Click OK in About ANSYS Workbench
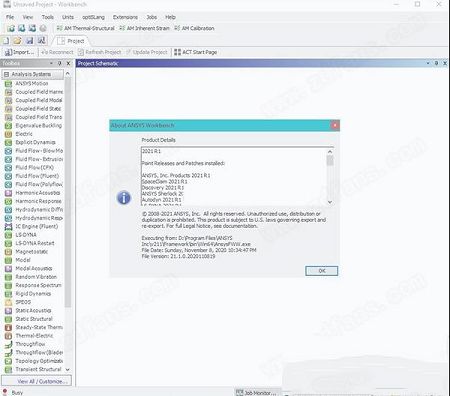 coord(322,271)
